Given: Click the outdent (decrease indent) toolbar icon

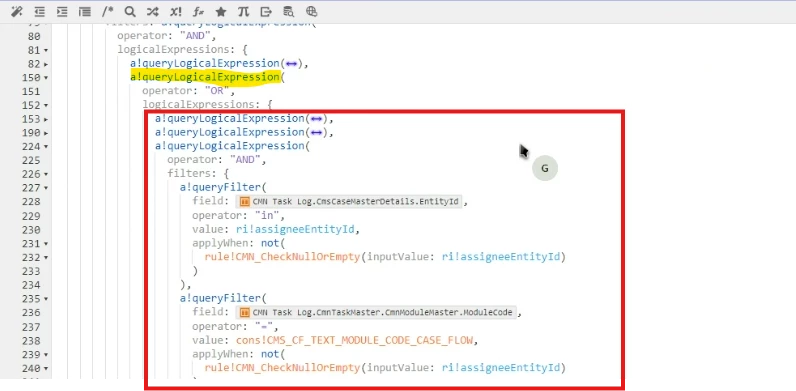Looking at the screenshot, I should pos(40,12).
